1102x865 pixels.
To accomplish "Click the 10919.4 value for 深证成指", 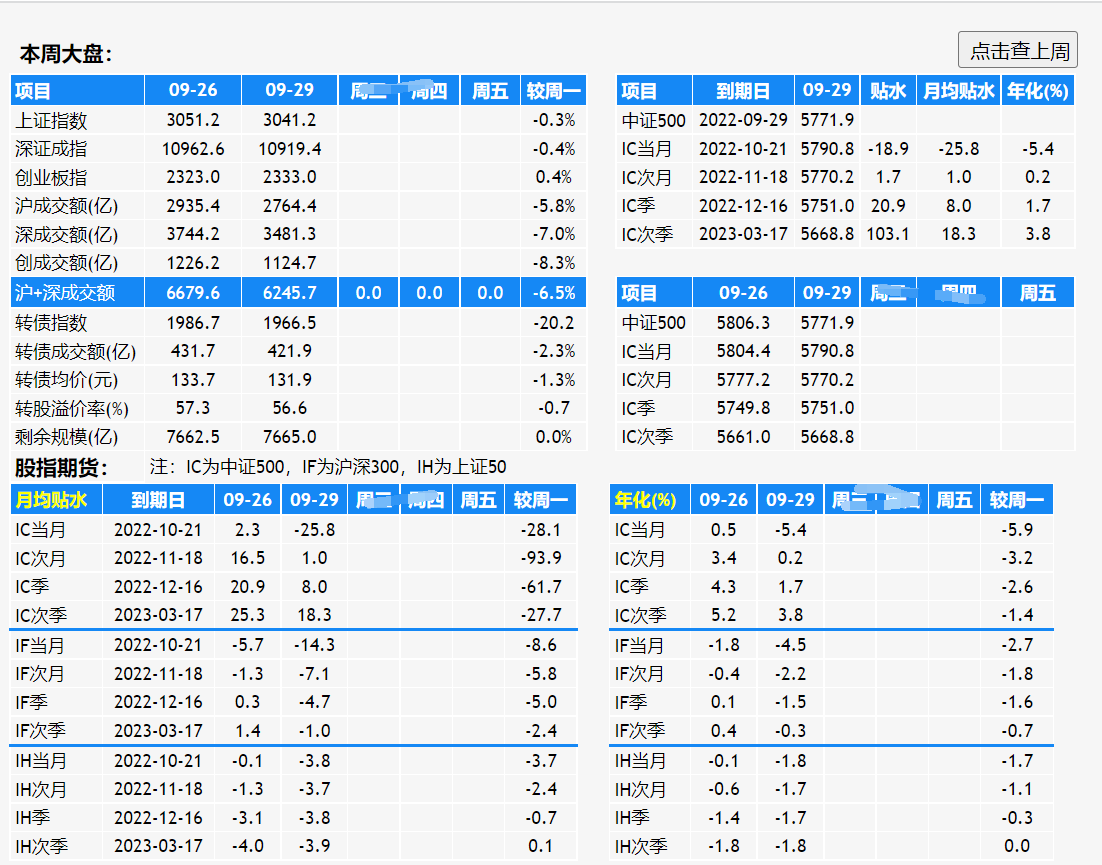I will (290, 149).
